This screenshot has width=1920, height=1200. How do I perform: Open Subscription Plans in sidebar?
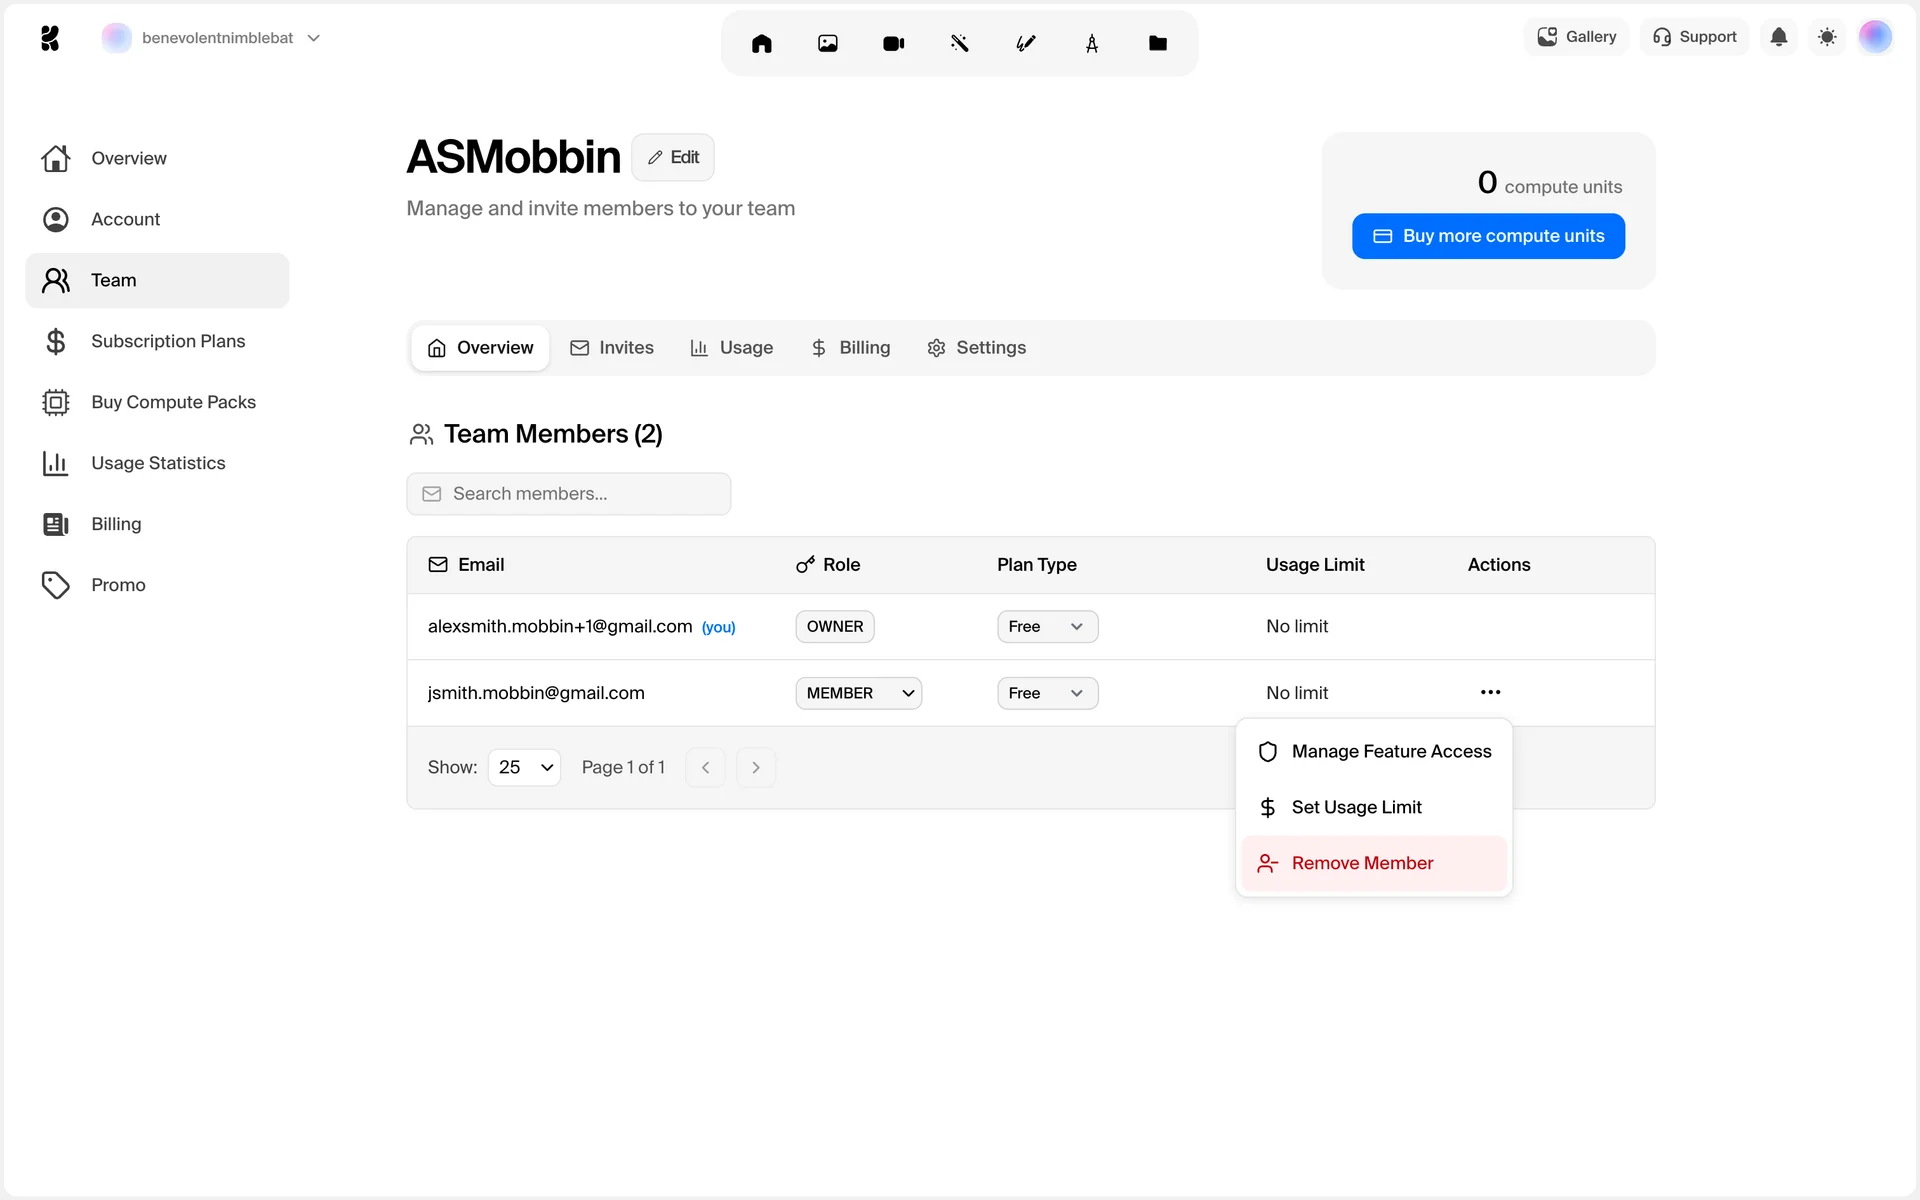point(167,341)
